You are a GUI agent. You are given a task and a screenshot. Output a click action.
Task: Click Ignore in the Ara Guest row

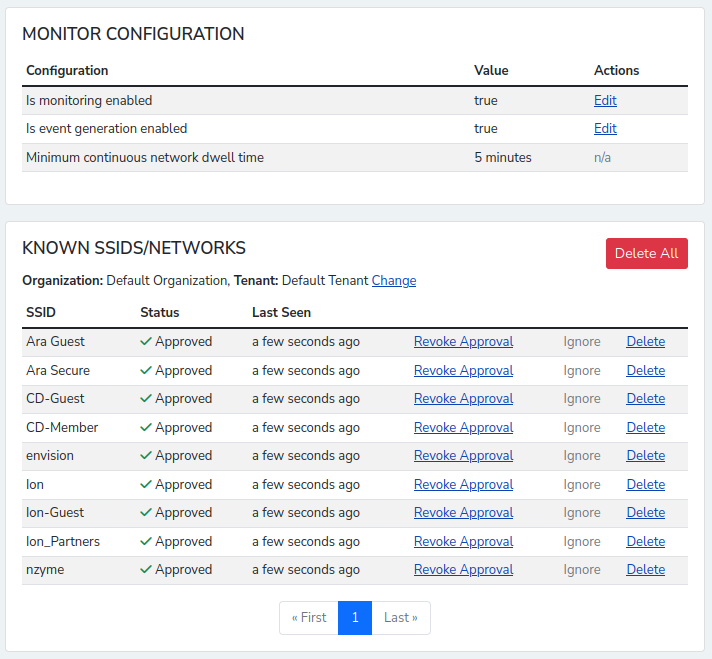click(582, 342)
